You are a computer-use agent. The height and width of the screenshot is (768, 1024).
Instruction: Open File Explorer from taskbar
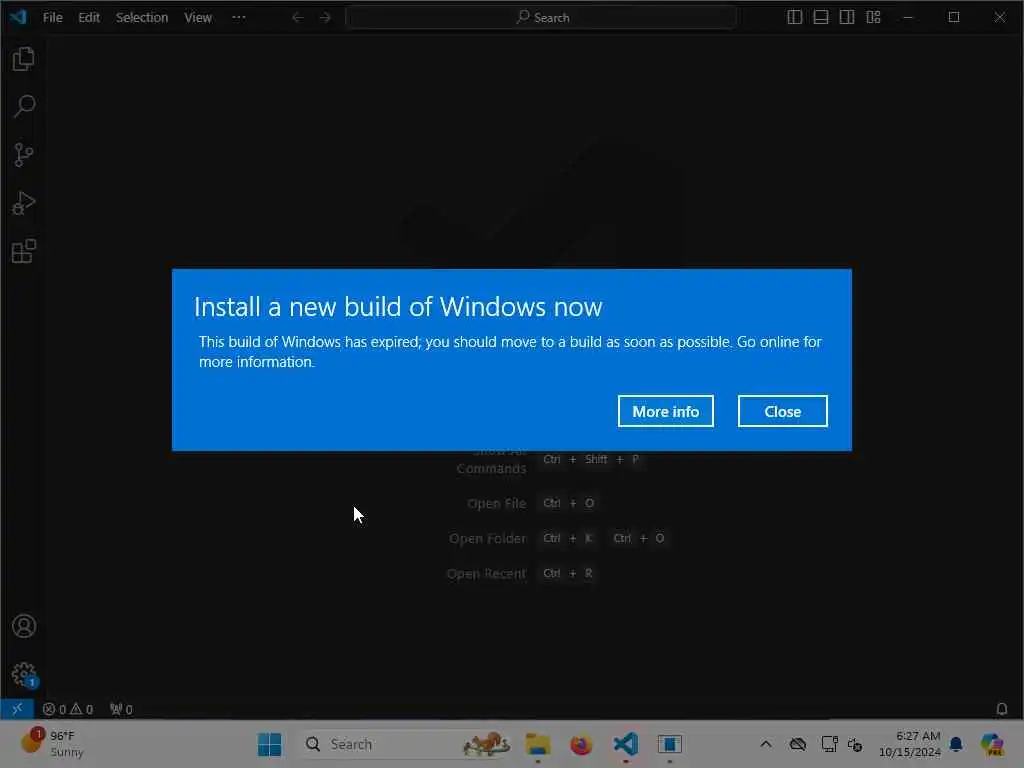(x=538, y=744)
